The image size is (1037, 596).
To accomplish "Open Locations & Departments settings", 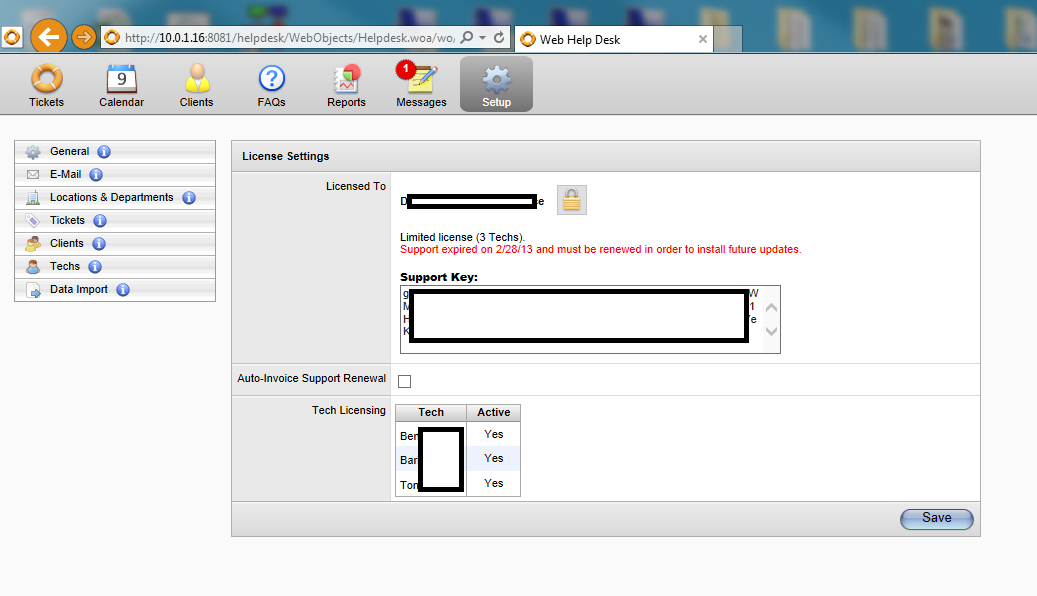I will click(112, 197).
